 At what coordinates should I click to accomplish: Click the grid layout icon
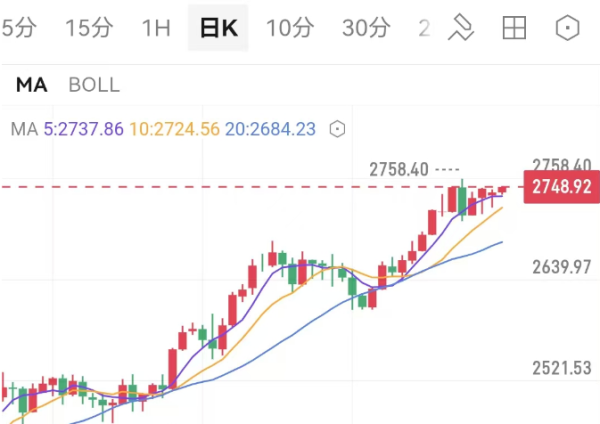(x=514, y=28)
